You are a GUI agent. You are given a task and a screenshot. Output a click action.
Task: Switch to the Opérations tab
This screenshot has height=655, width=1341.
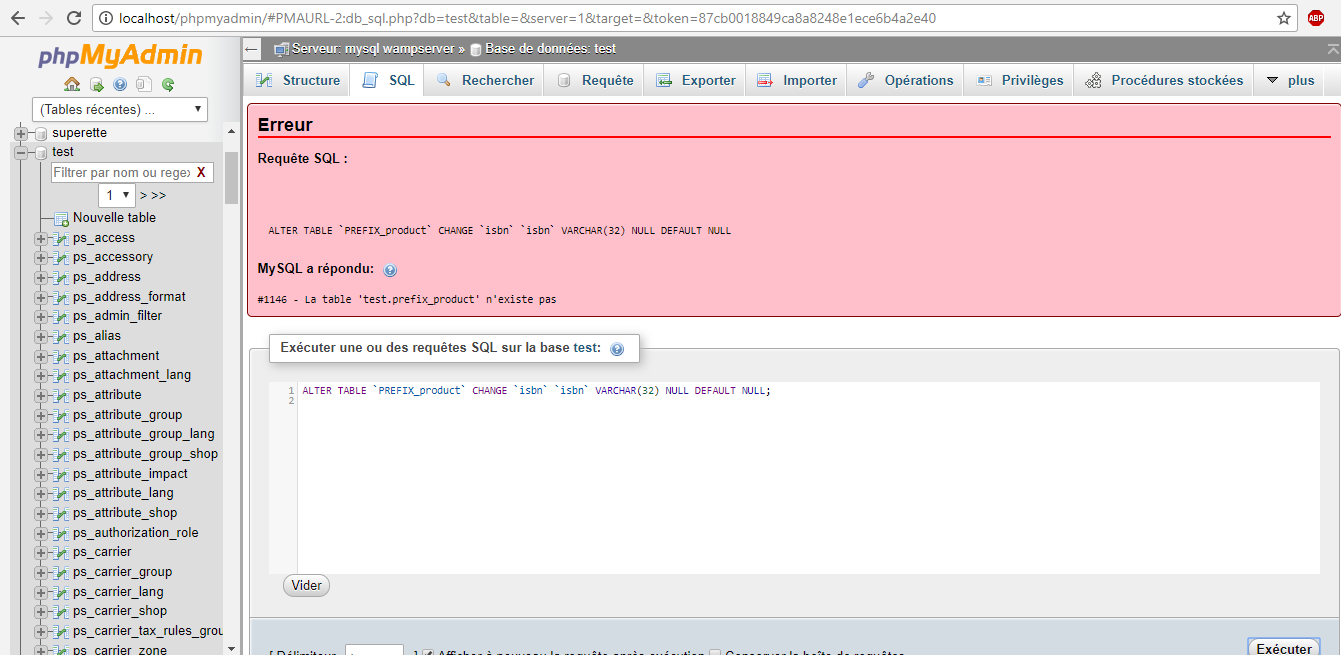point(906,80)
